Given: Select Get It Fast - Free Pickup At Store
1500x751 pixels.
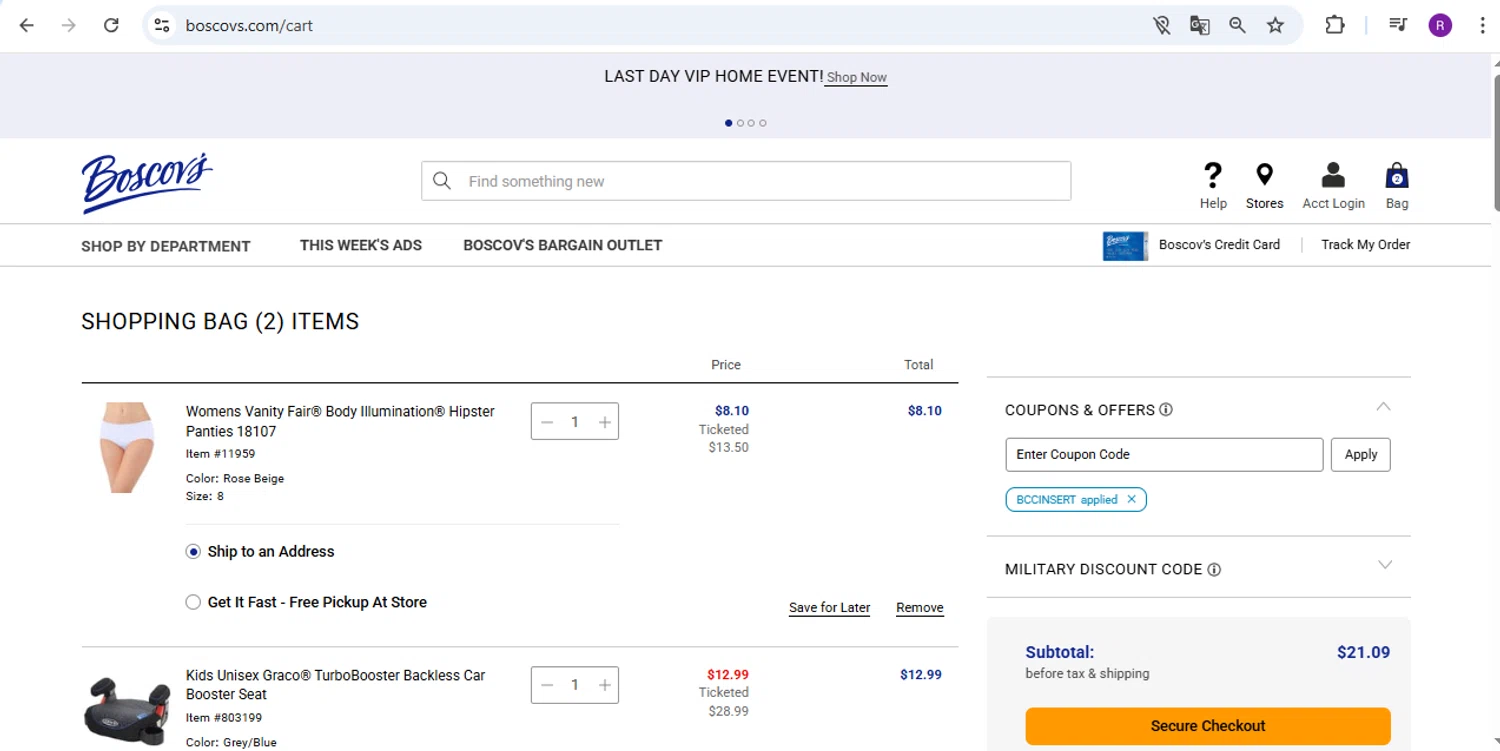Looking at the screenshot, I should pos(193,602).
